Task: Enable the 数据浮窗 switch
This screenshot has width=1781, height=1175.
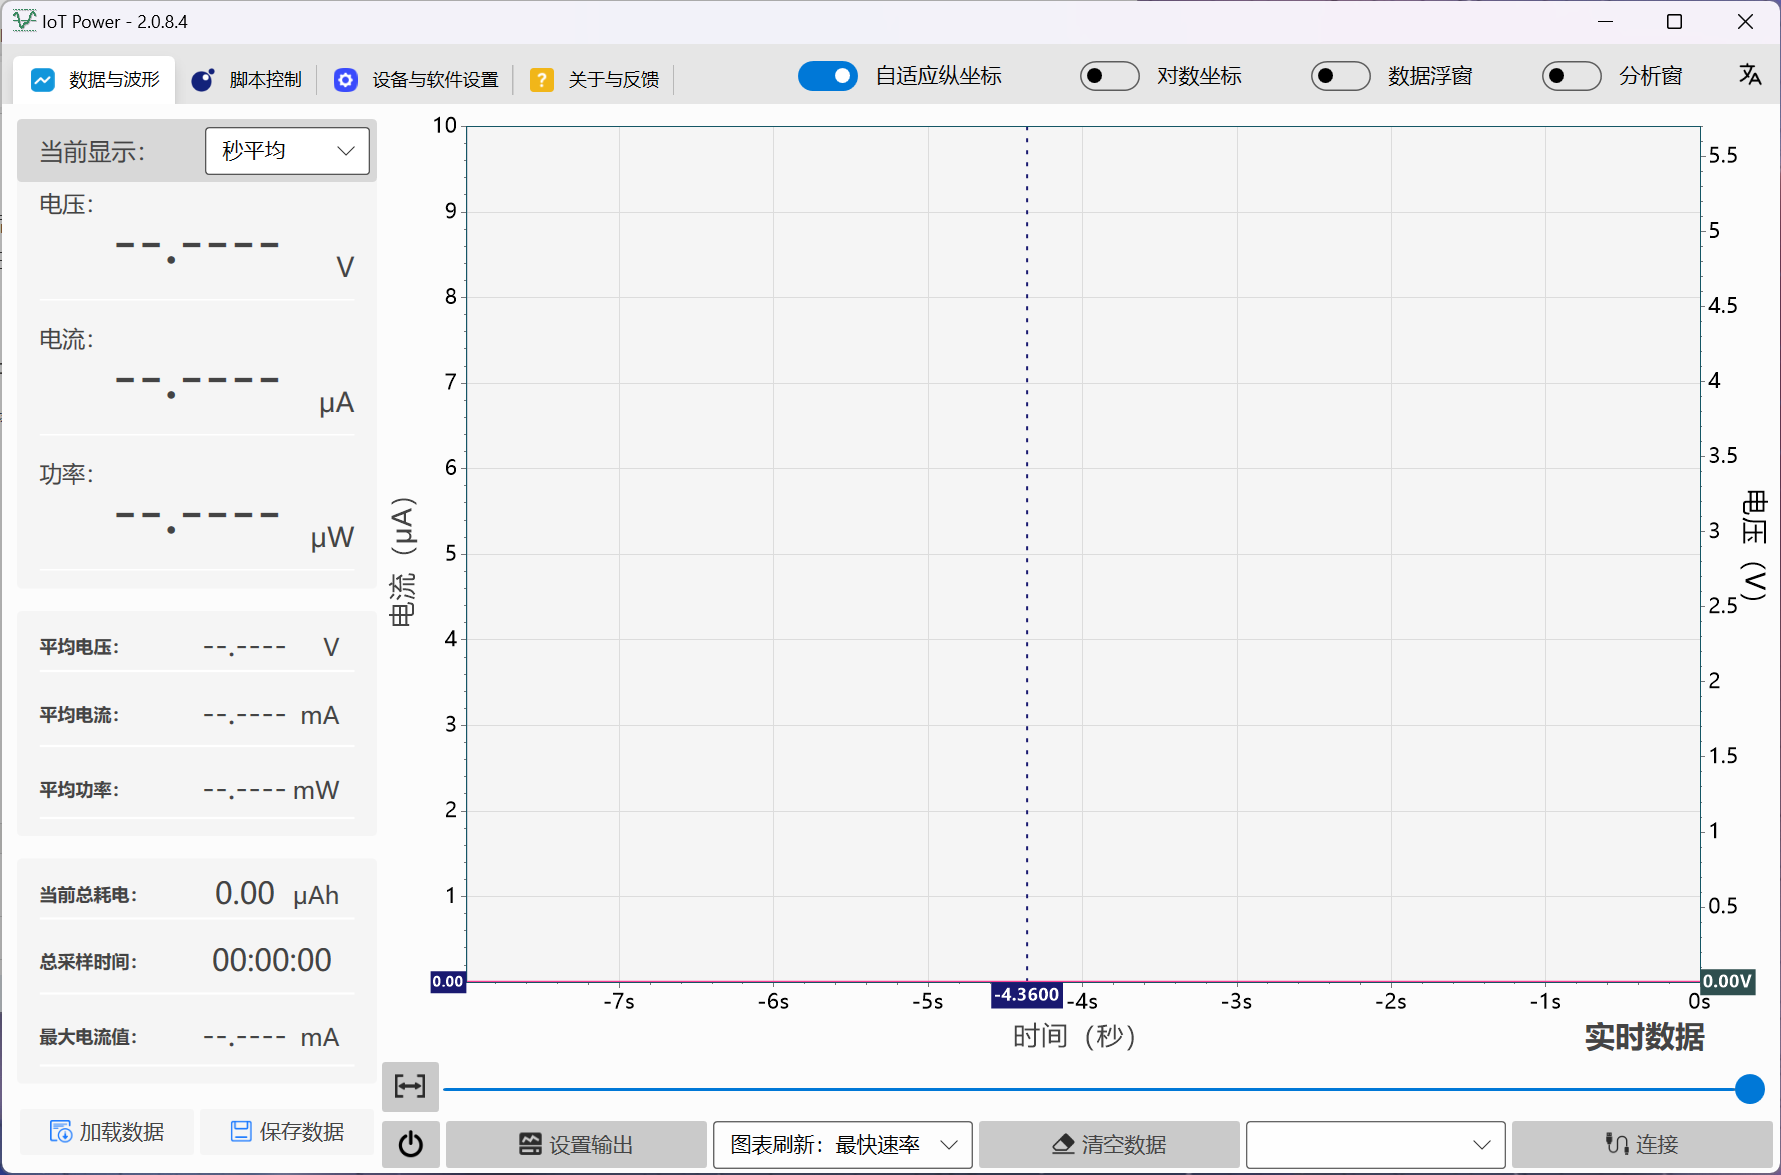Action: coord(1340,76)
